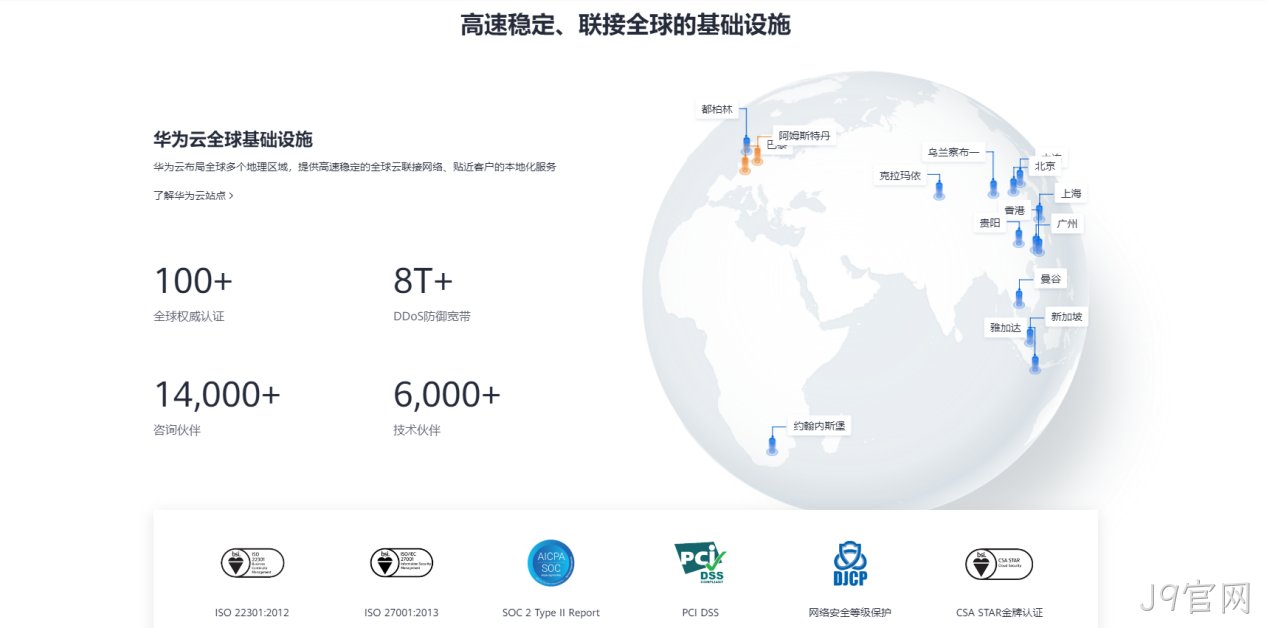Click the '100+' statistic number
This screenshot has width=1267, height=628.
tap(193, 281)
